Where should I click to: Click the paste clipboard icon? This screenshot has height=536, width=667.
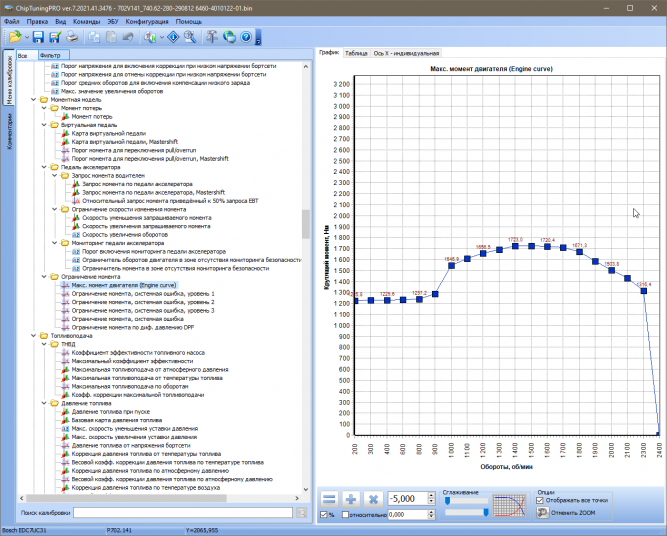(x=111, y=37)
